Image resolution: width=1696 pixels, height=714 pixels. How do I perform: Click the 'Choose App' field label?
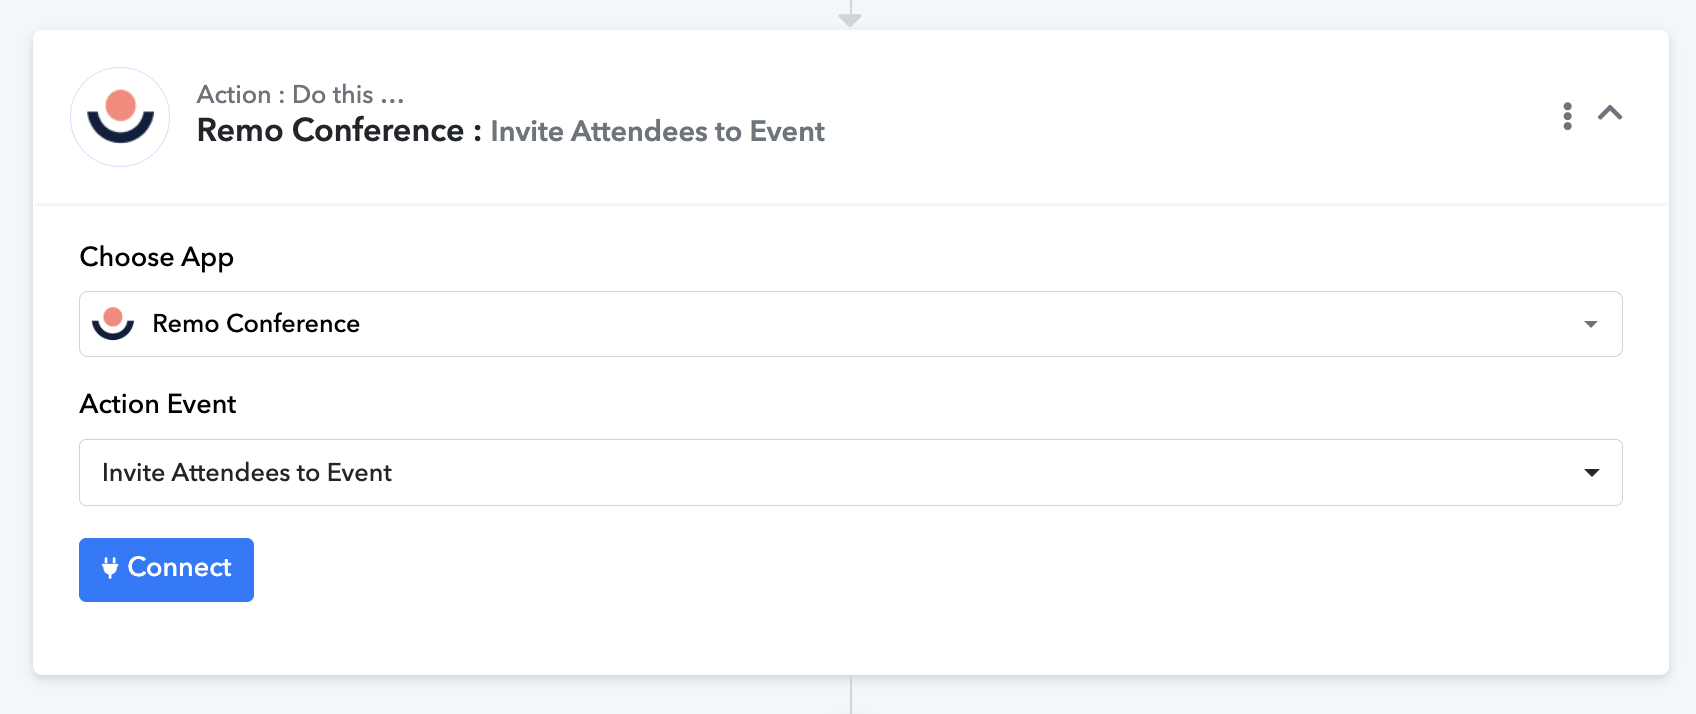tap(156, 257)
